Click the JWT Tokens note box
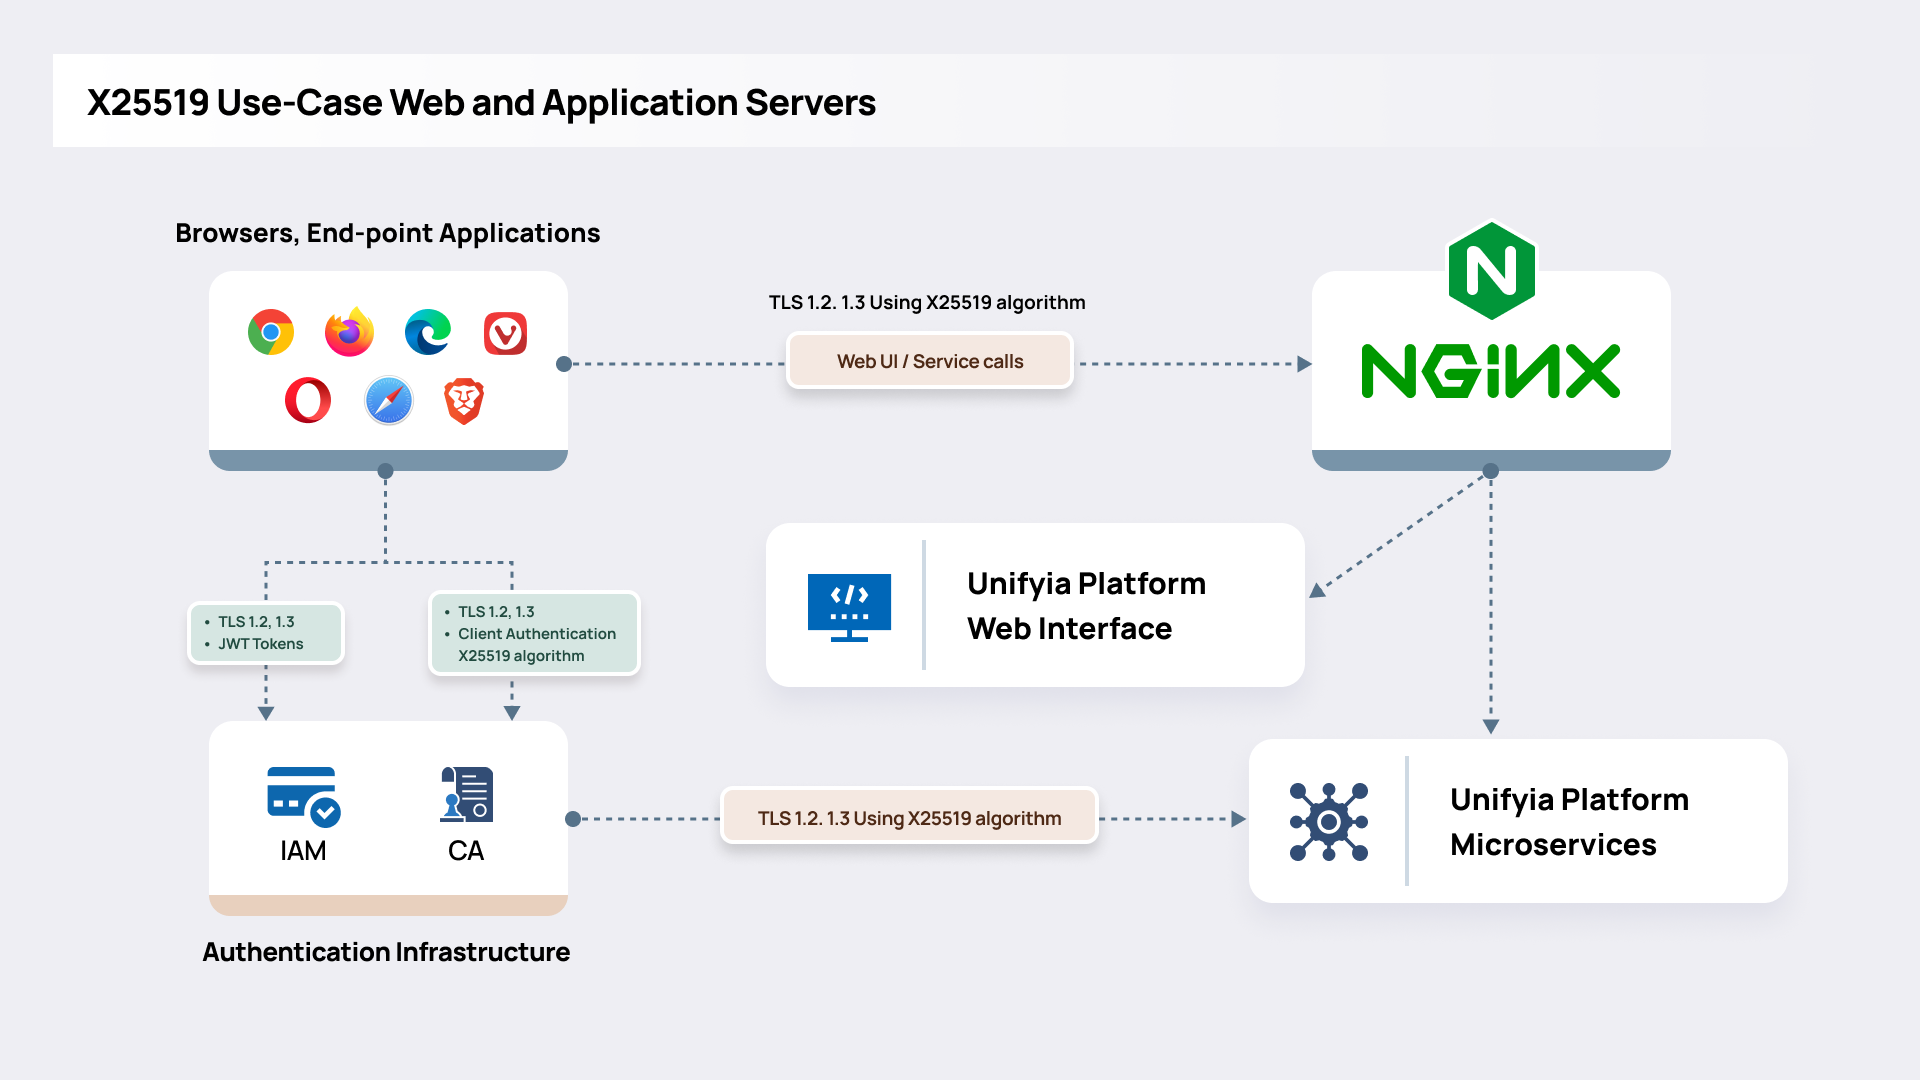1920x1080 pixels. click(265, 632)
